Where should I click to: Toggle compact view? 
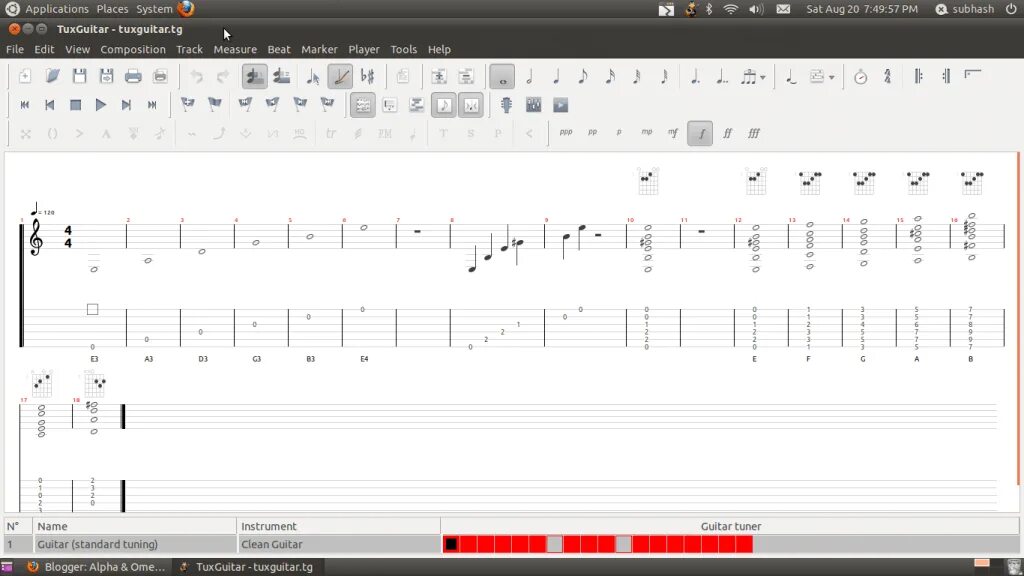[471, 104]
